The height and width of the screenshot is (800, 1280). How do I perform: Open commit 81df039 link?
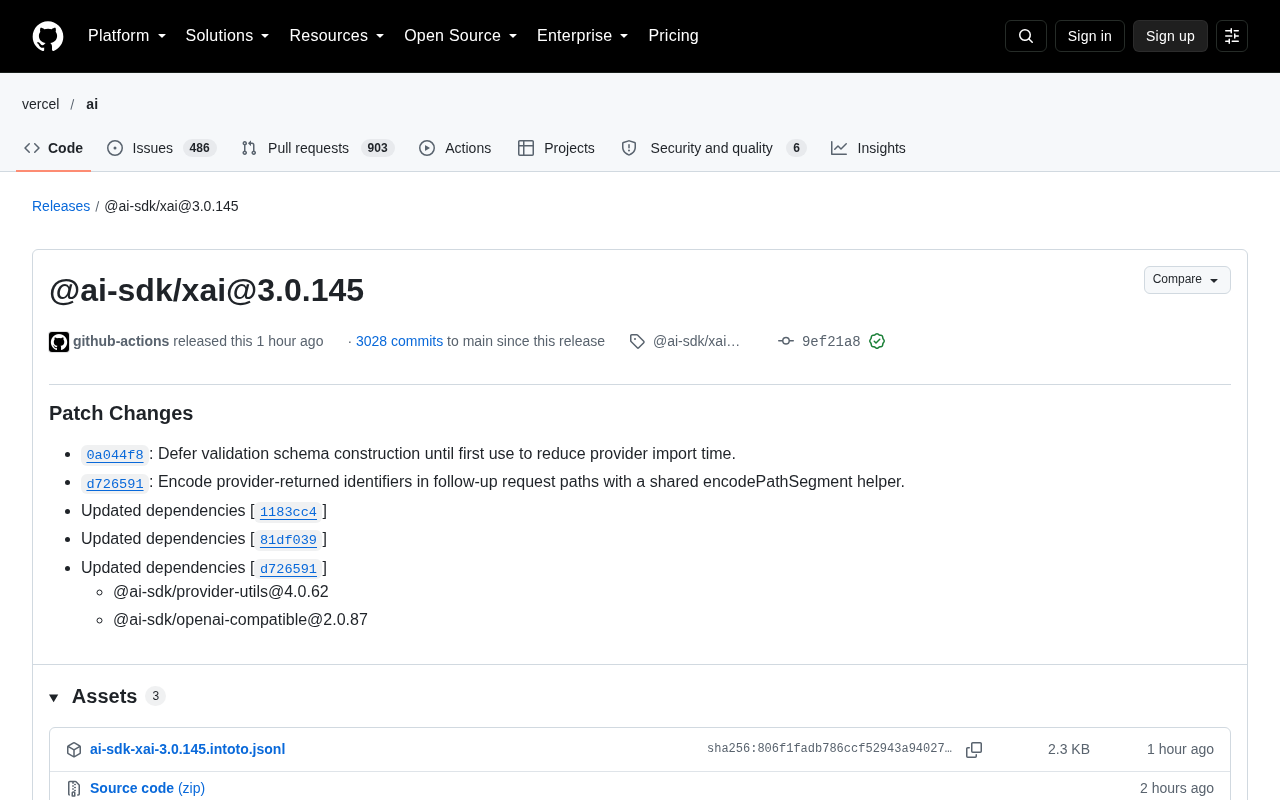[288, 540]
